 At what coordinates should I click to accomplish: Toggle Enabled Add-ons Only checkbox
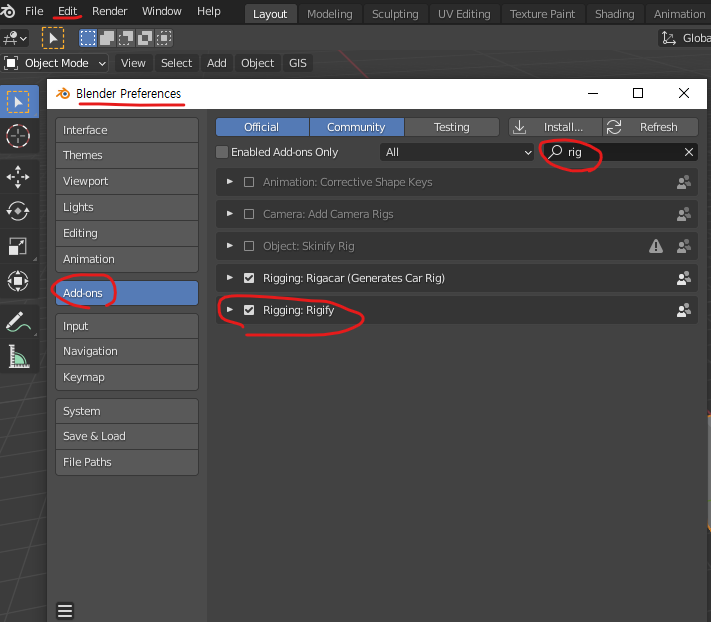point(222,152)
